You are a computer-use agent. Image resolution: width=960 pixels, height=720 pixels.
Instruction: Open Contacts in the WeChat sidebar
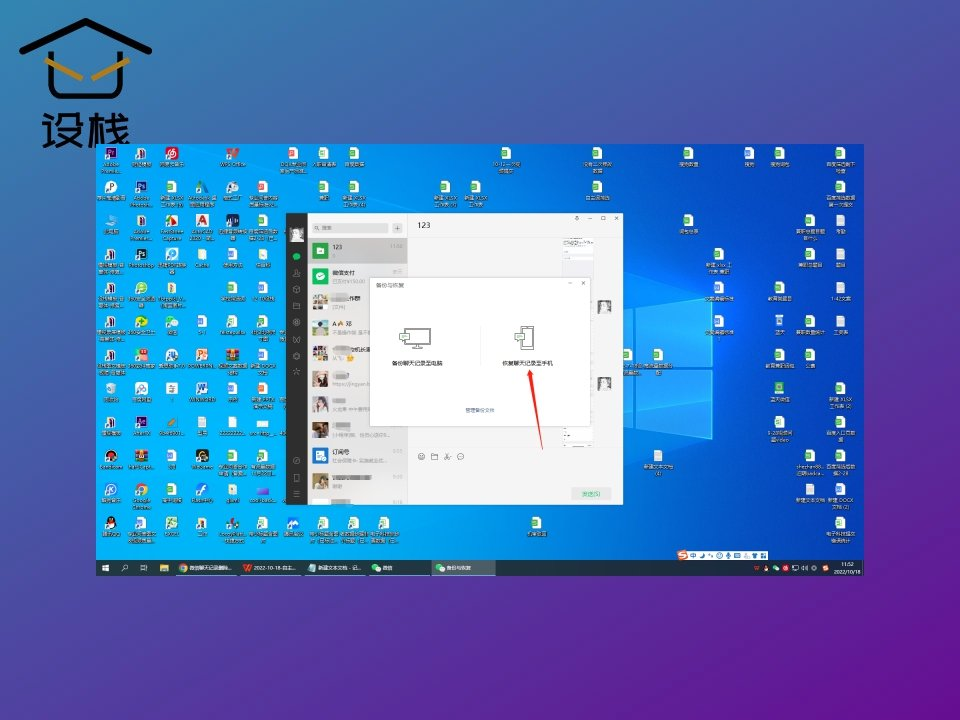(296, 273)
